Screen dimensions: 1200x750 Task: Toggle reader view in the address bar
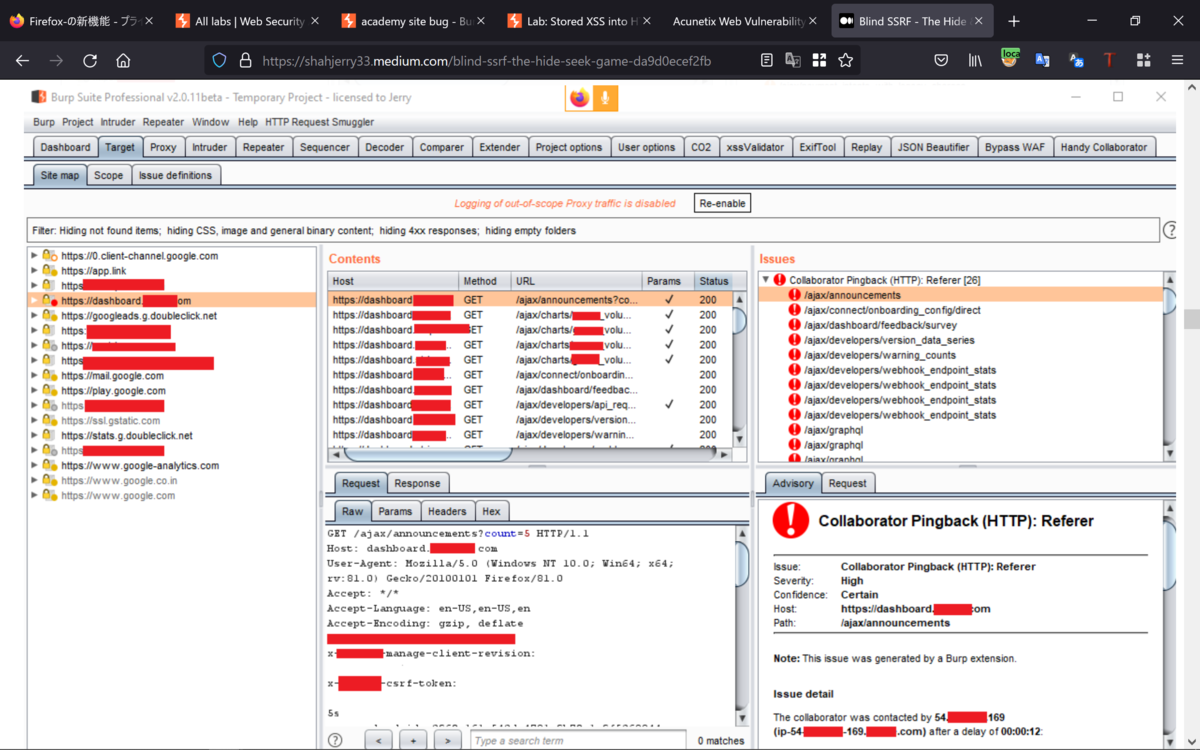point(767,61)
